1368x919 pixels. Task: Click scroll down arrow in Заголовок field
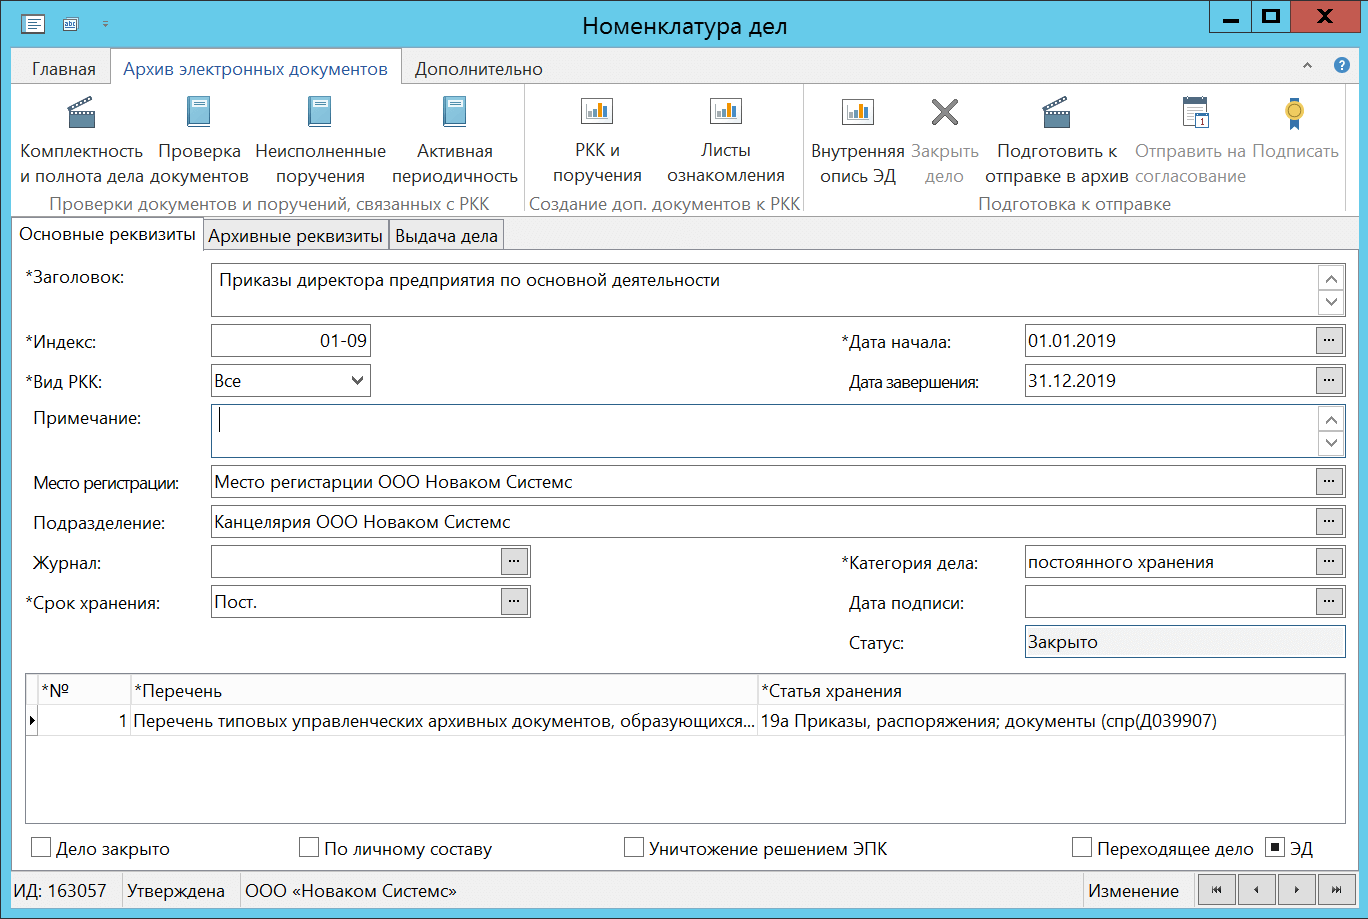(1331, 302)
